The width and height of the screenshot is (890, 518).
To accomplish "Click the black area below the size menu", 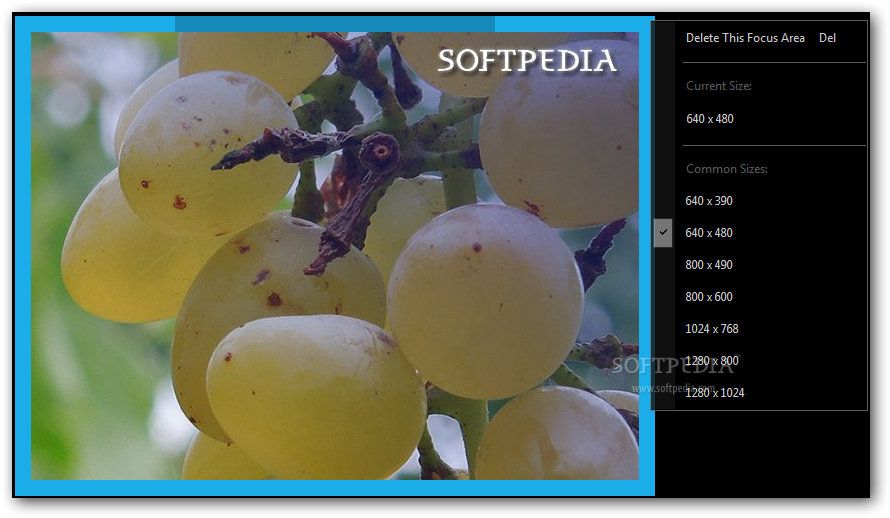I will click(x=761, y=454).
